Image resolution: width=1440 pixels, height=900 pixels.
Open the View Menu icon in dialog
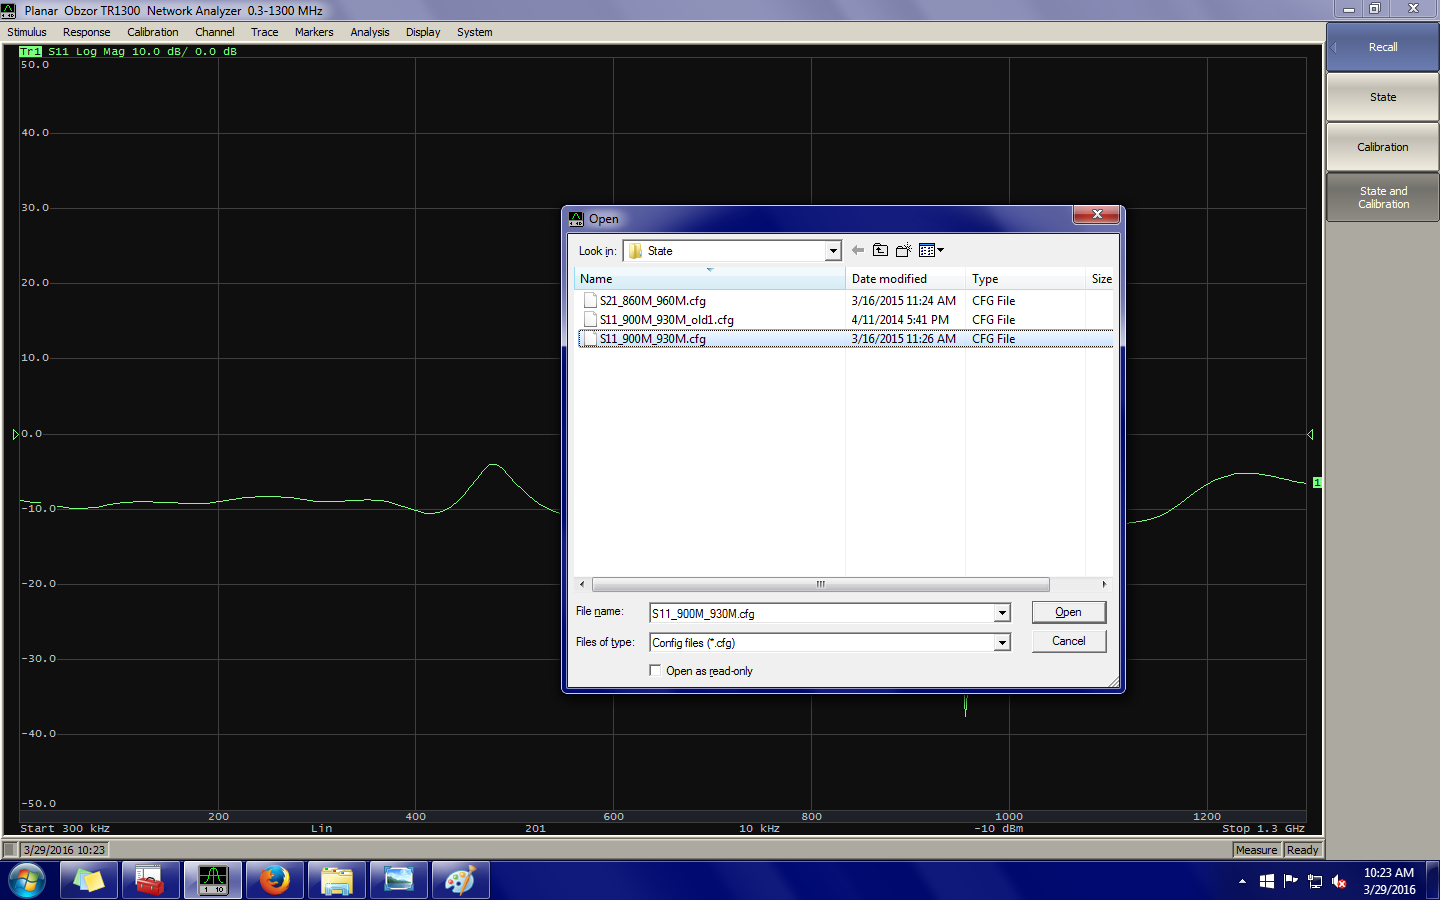(x=931, y=251)
